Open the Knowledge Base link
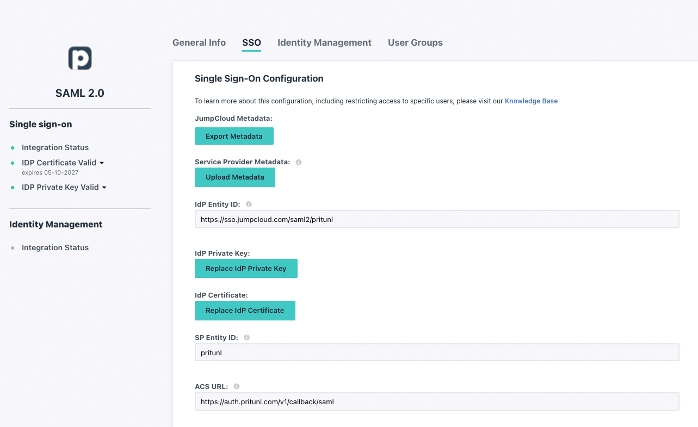The image size is (698, 427). pos(531,101)
